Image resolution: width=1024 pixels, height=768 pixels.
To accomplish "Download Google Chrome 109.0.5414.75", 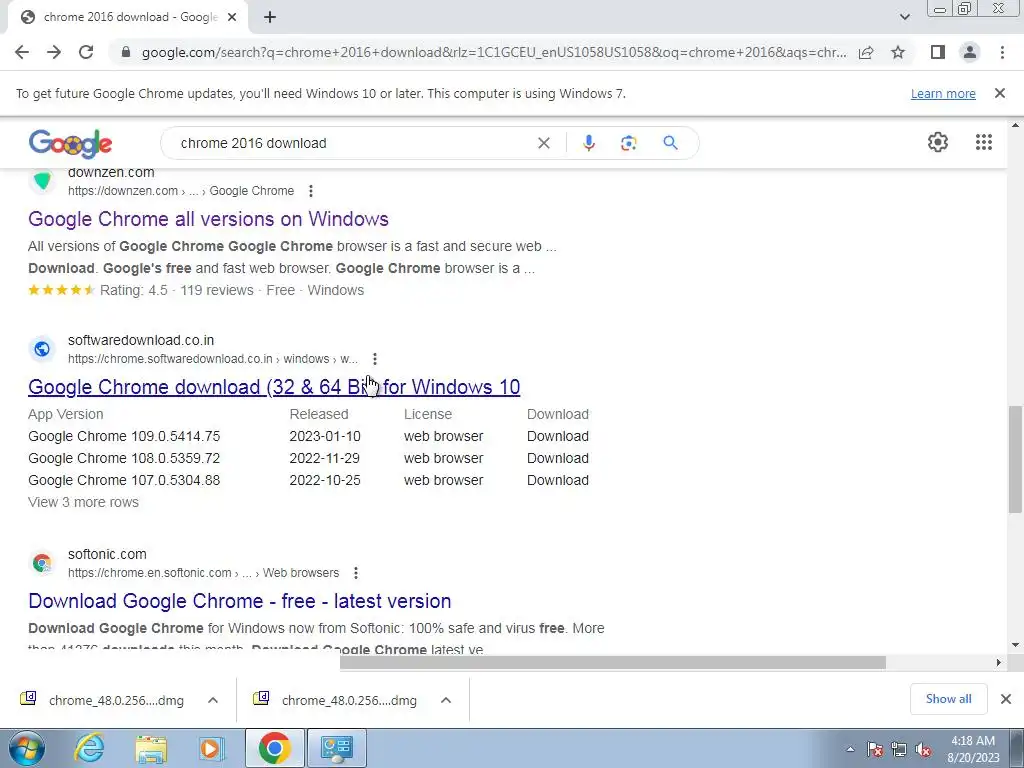I will pyautogui.click(x=558, y=436).
